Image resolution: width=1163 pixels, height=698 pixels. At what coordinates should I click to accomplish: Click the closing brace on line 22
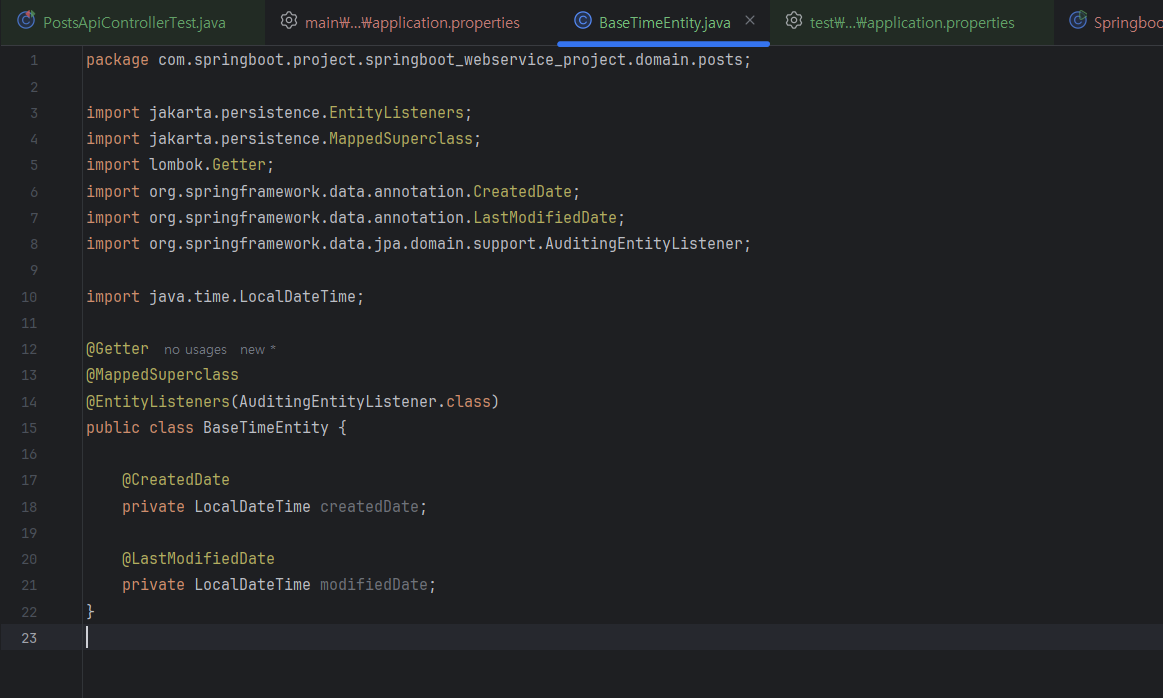click(90, 611)
